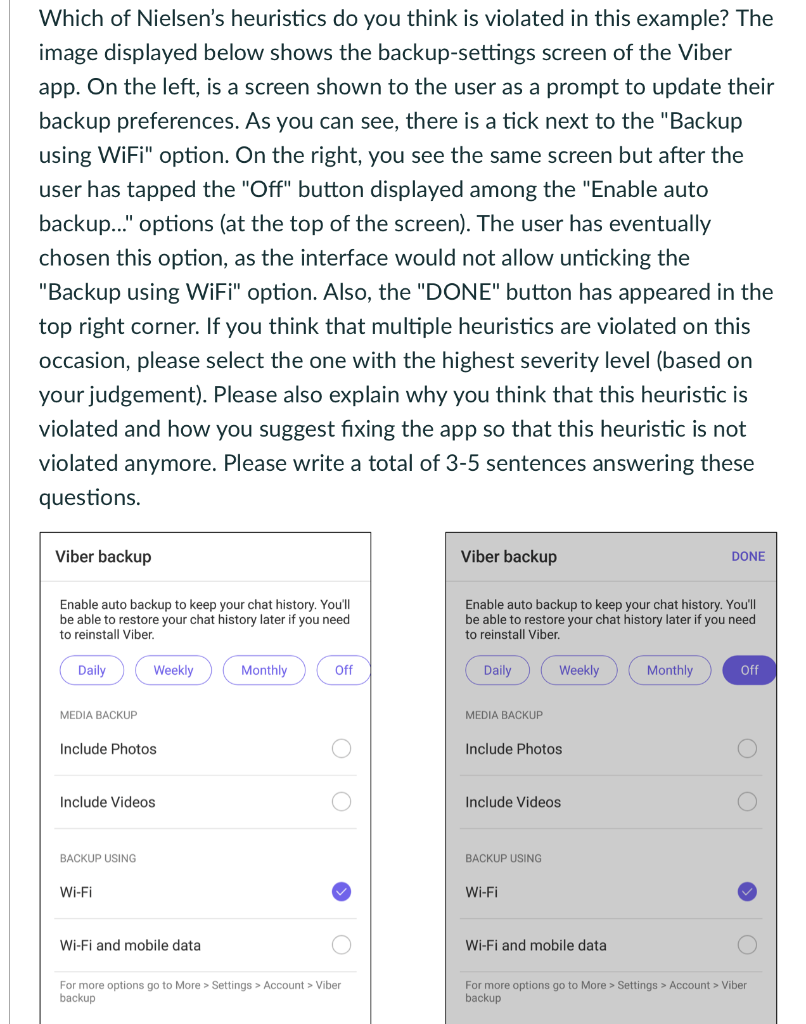Select Weekly backup frequency on the left screen
806x1024 pixels.
click(x=173, y=670)
